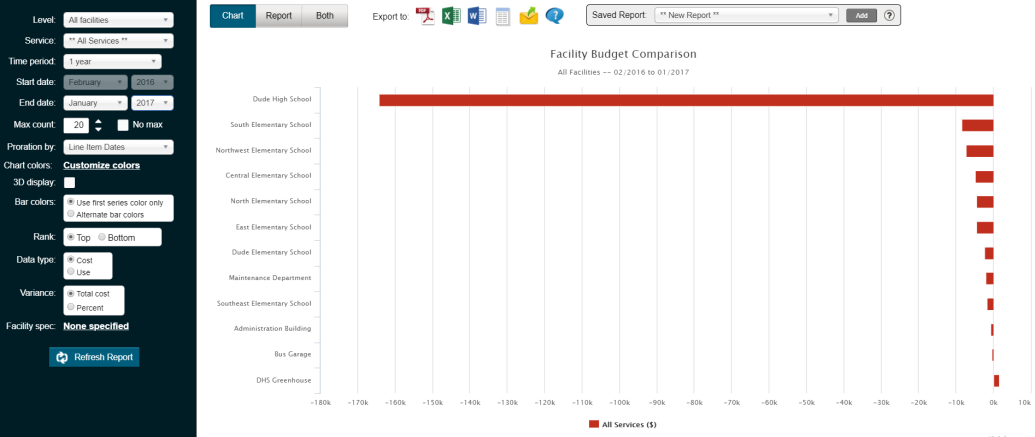Switch to the Report tab

(279, 16)
